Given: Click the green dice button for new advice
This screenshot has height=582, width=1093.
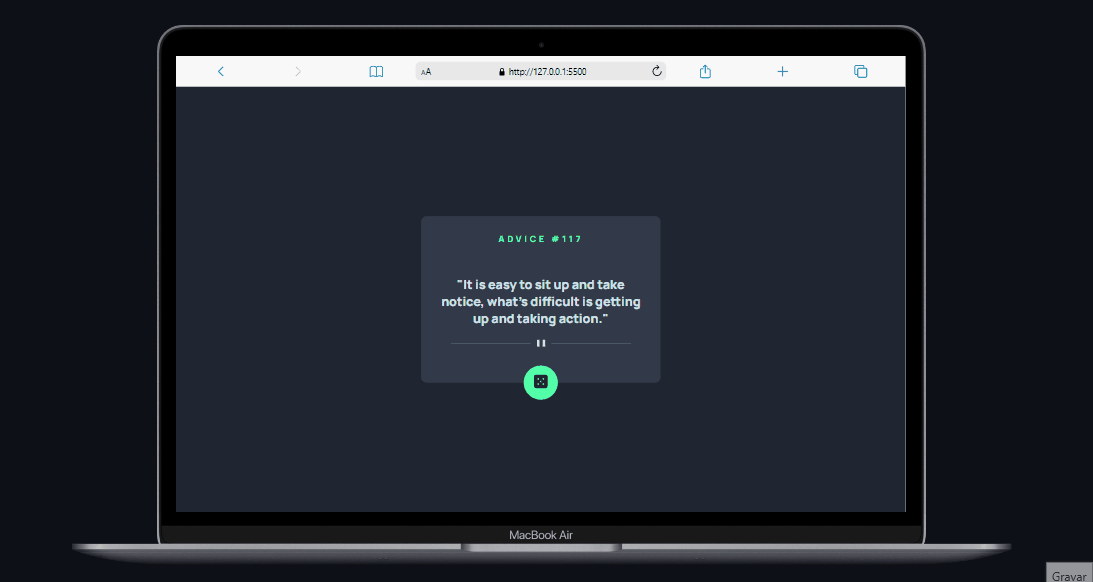Looking at the screenshot, I should [x=540, y=382].
